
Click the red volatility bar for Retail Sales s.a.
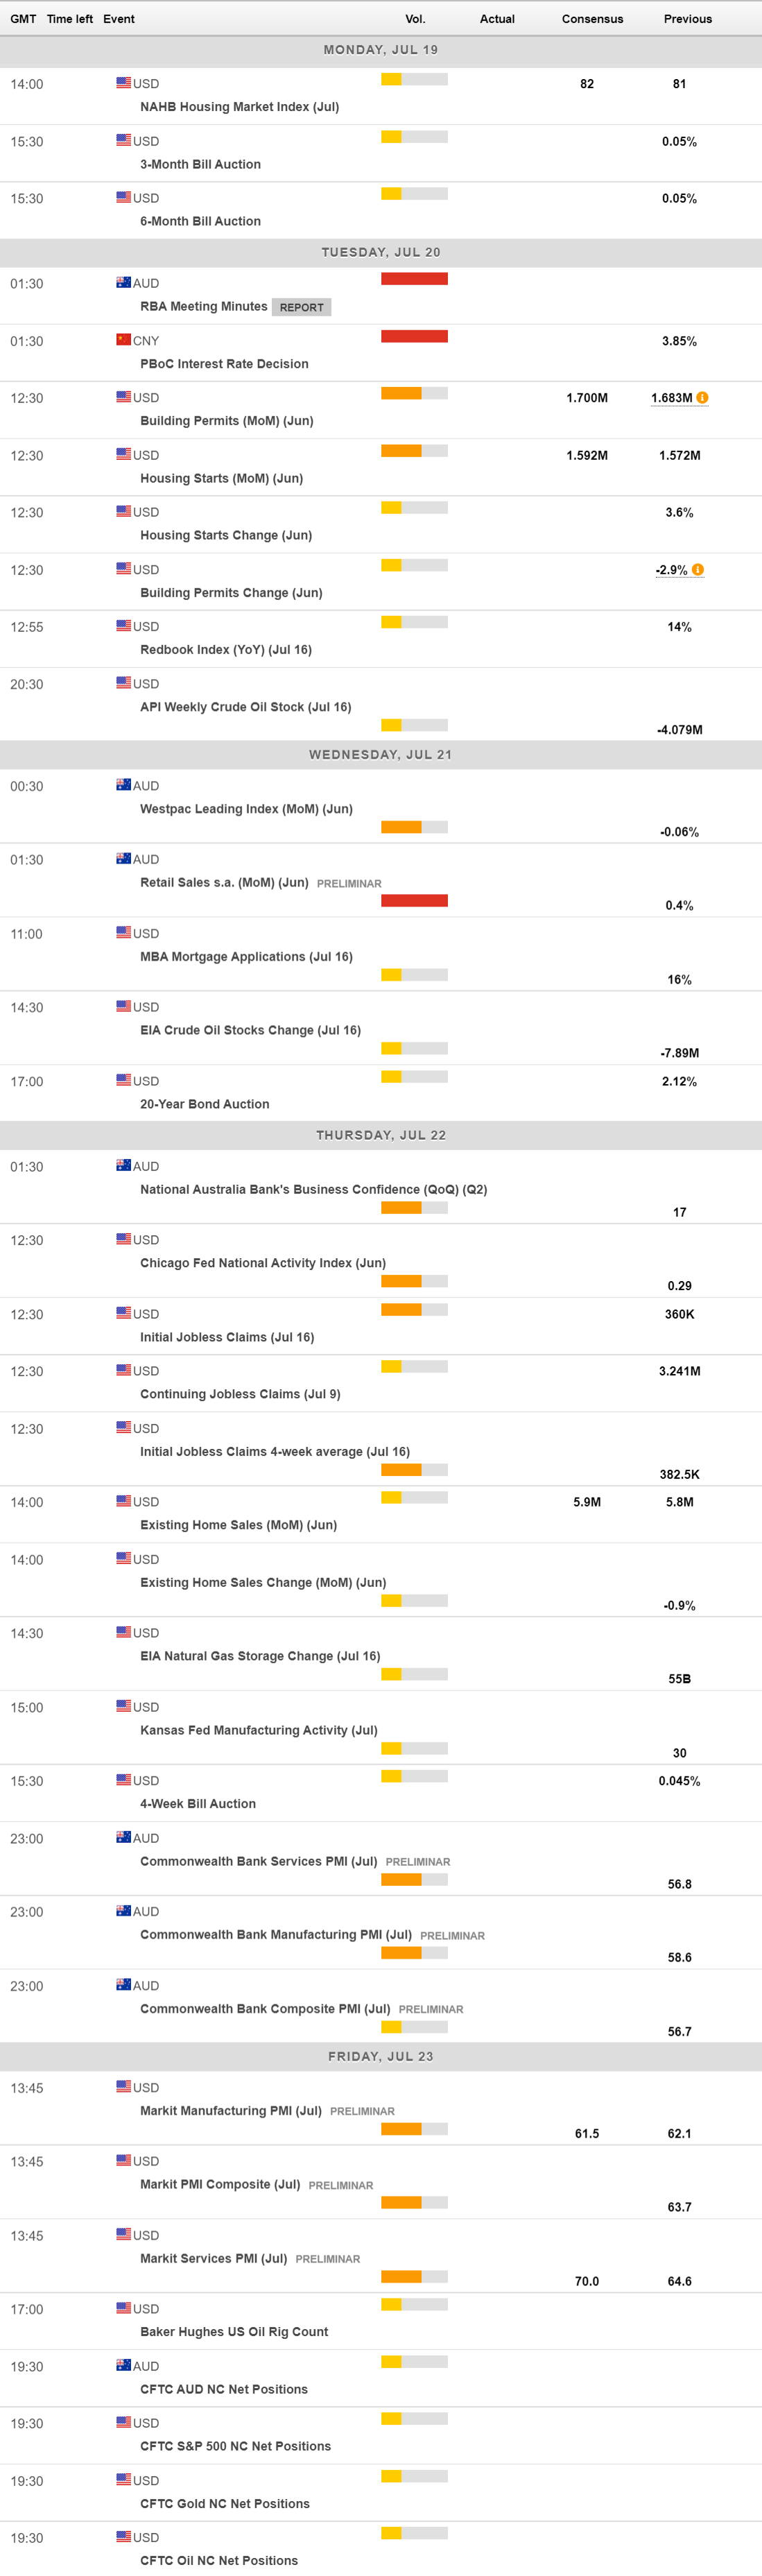[x=414, y=901]
